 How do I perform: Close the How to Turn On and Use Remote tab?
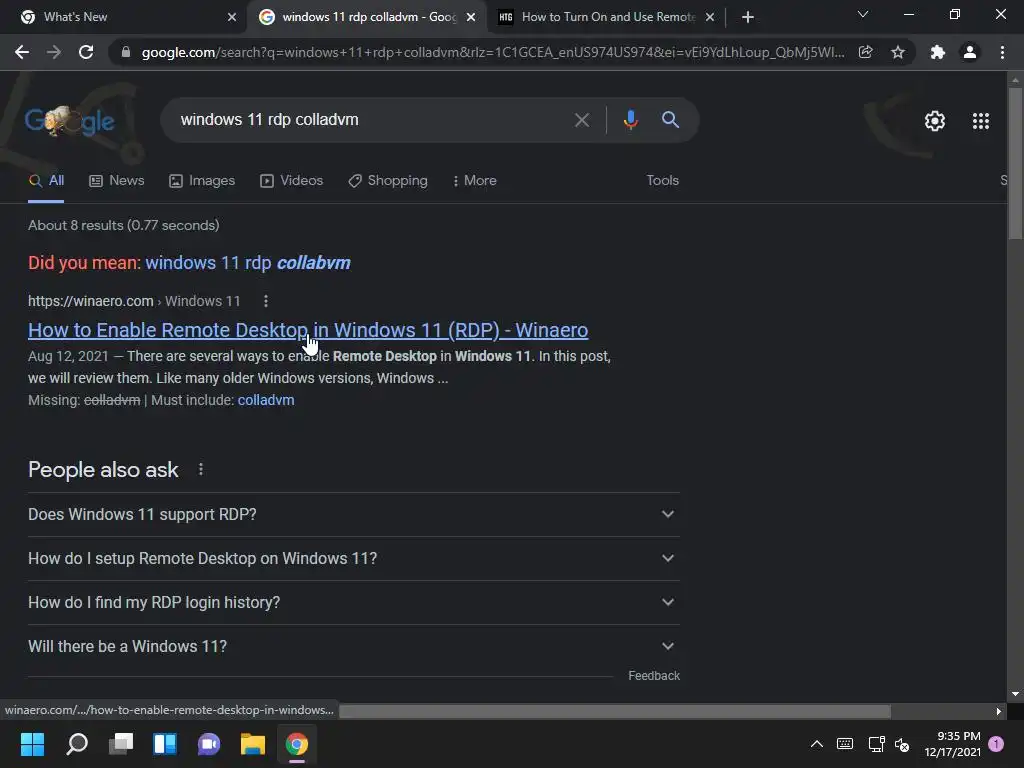(710, 17)
